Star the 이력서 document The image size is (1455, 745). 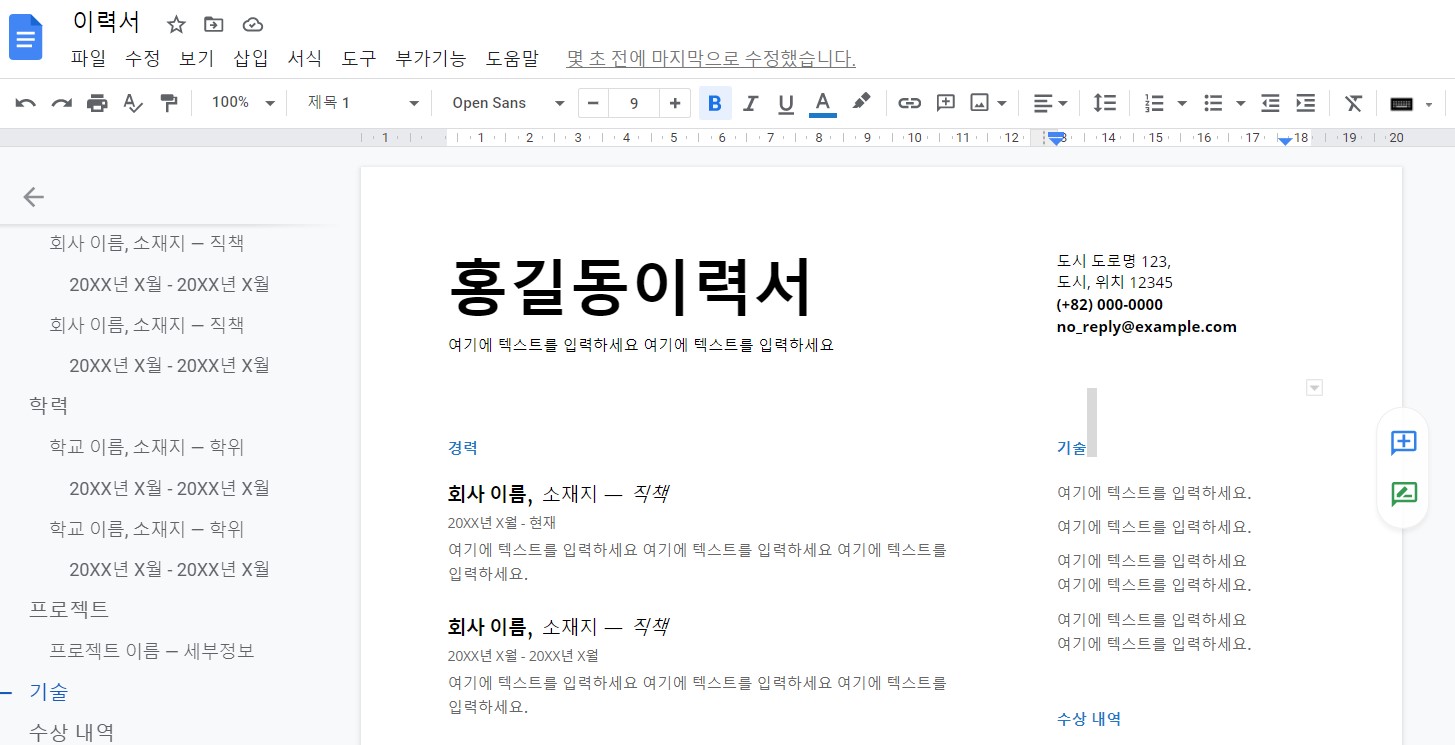(176, 25)
